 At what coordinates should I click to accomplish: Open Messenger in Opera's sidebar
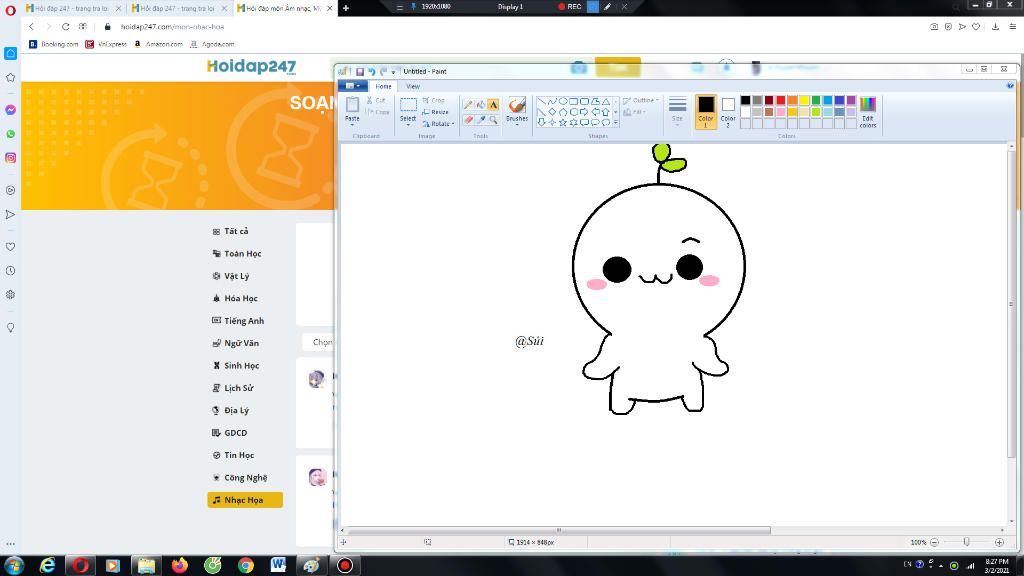click(10, 110)
